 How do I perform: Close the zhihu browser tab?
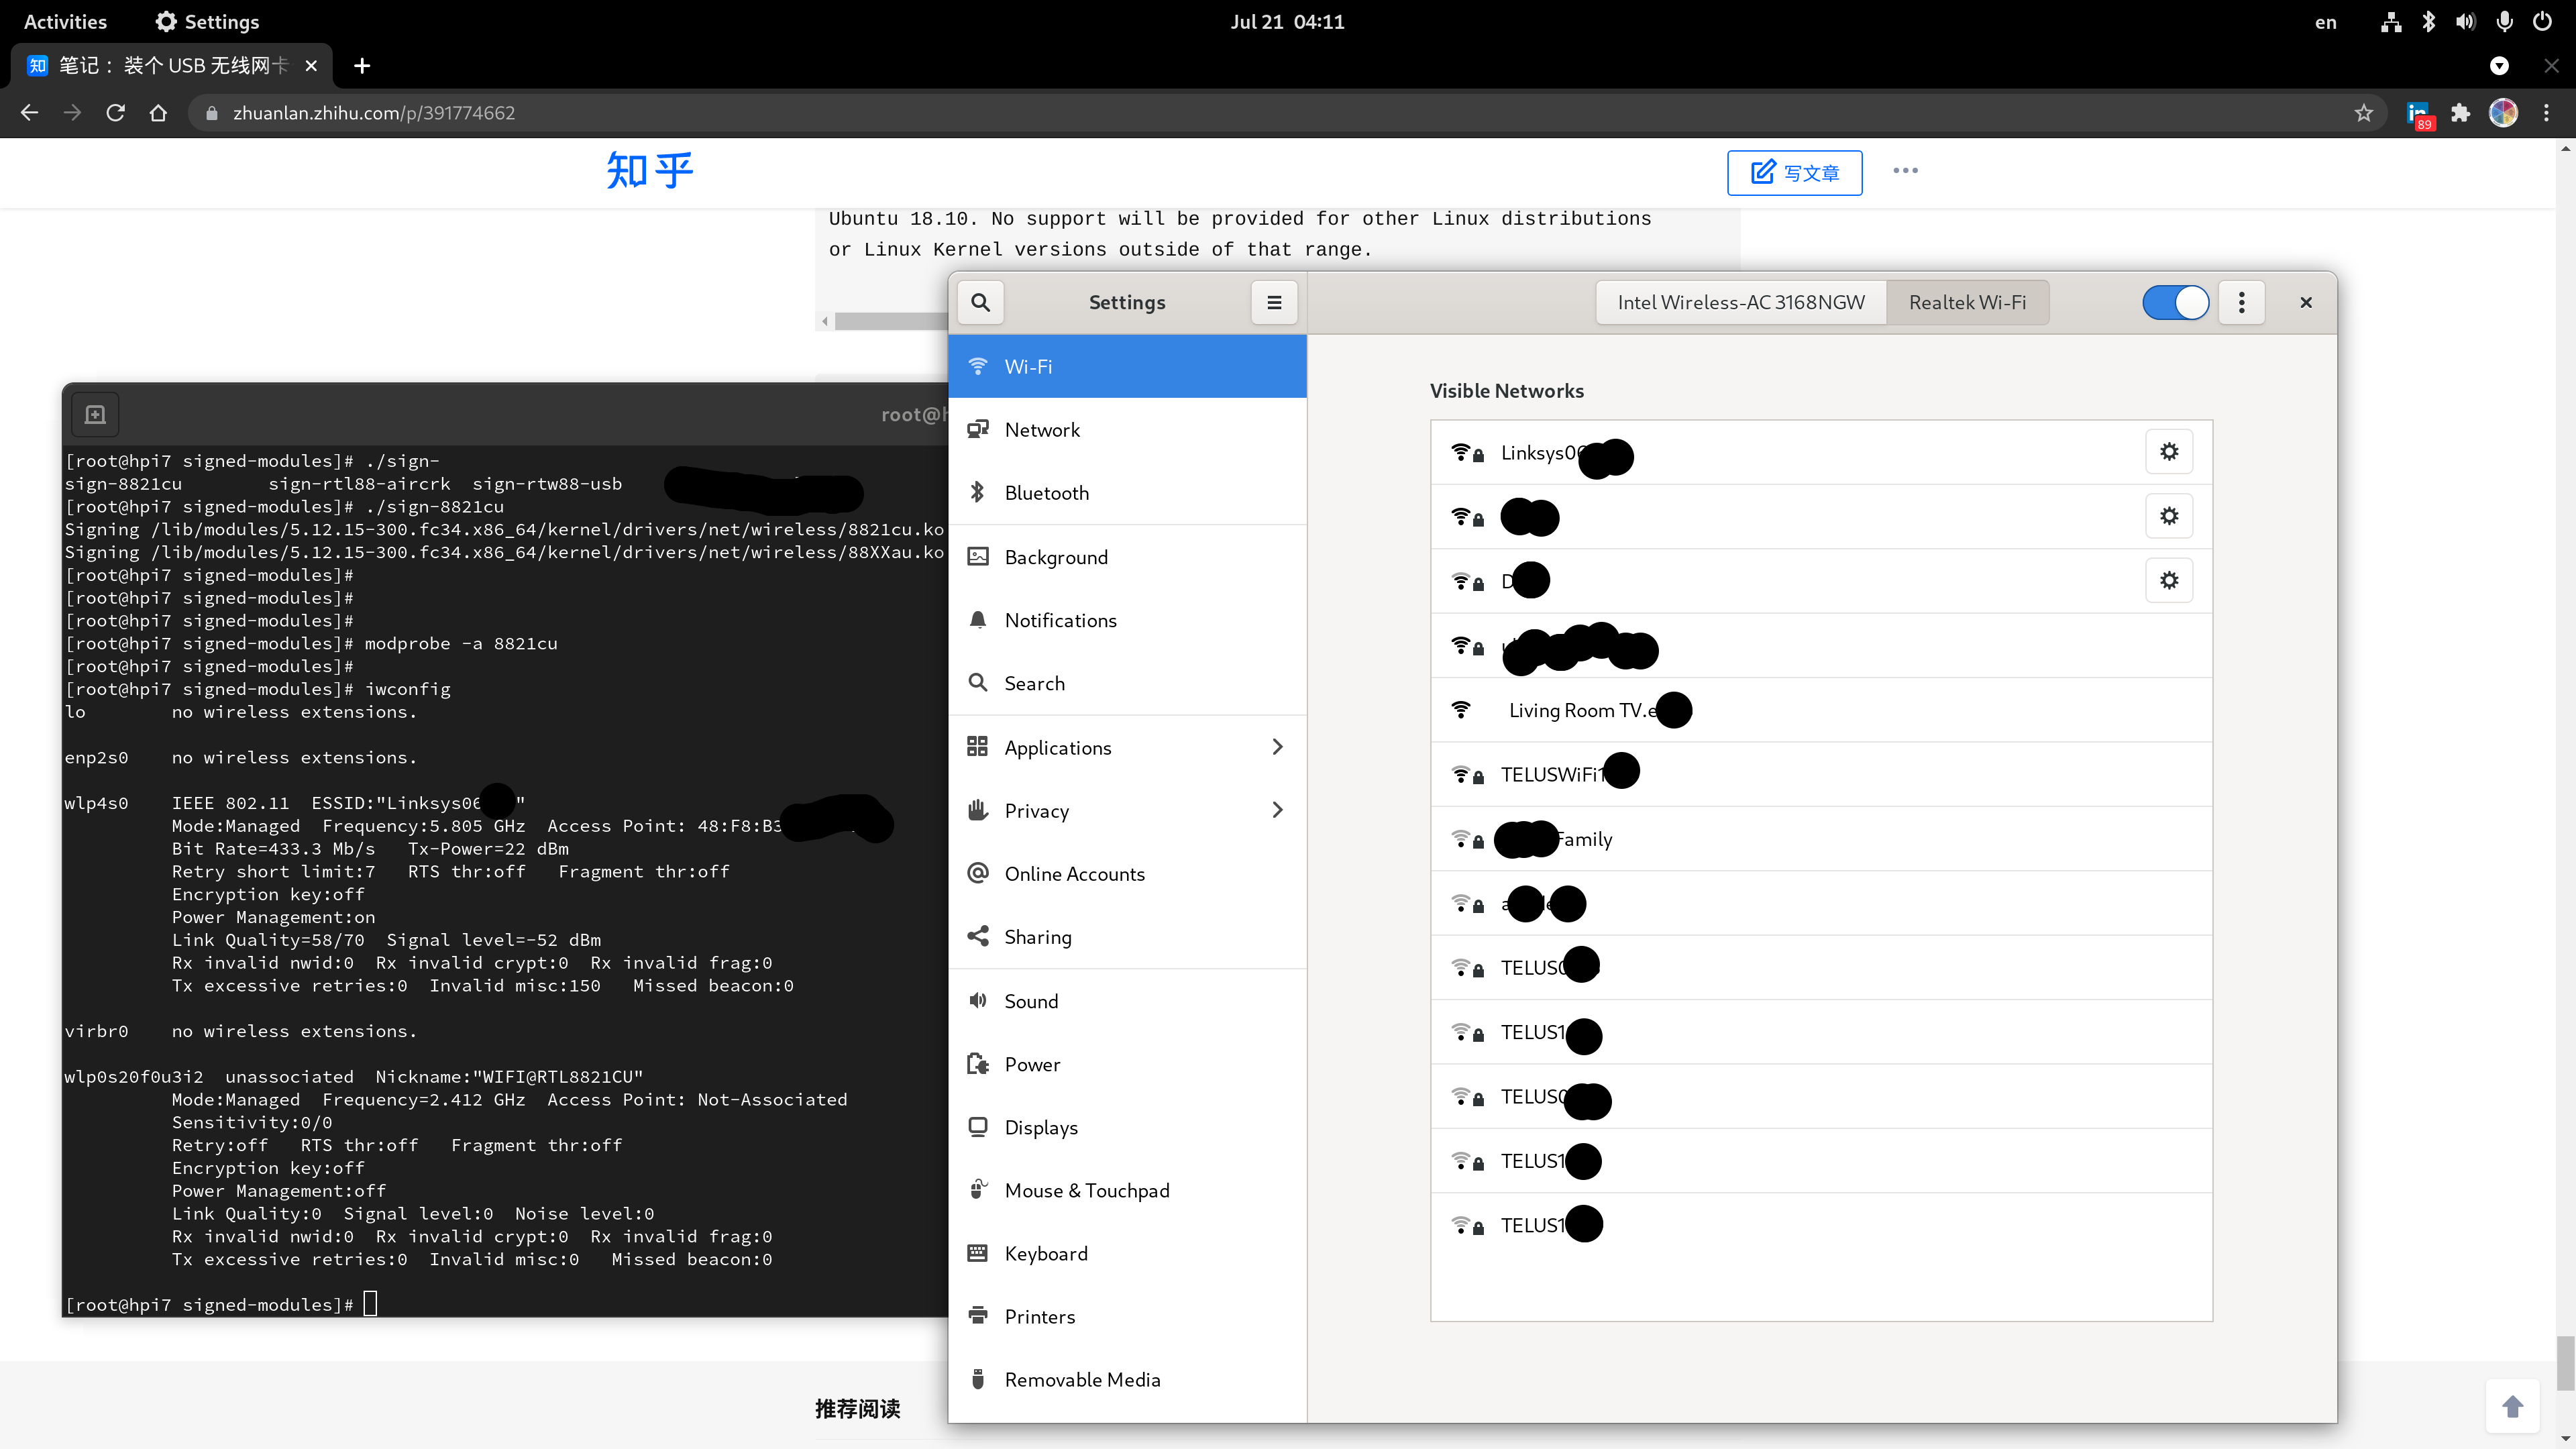311,66
